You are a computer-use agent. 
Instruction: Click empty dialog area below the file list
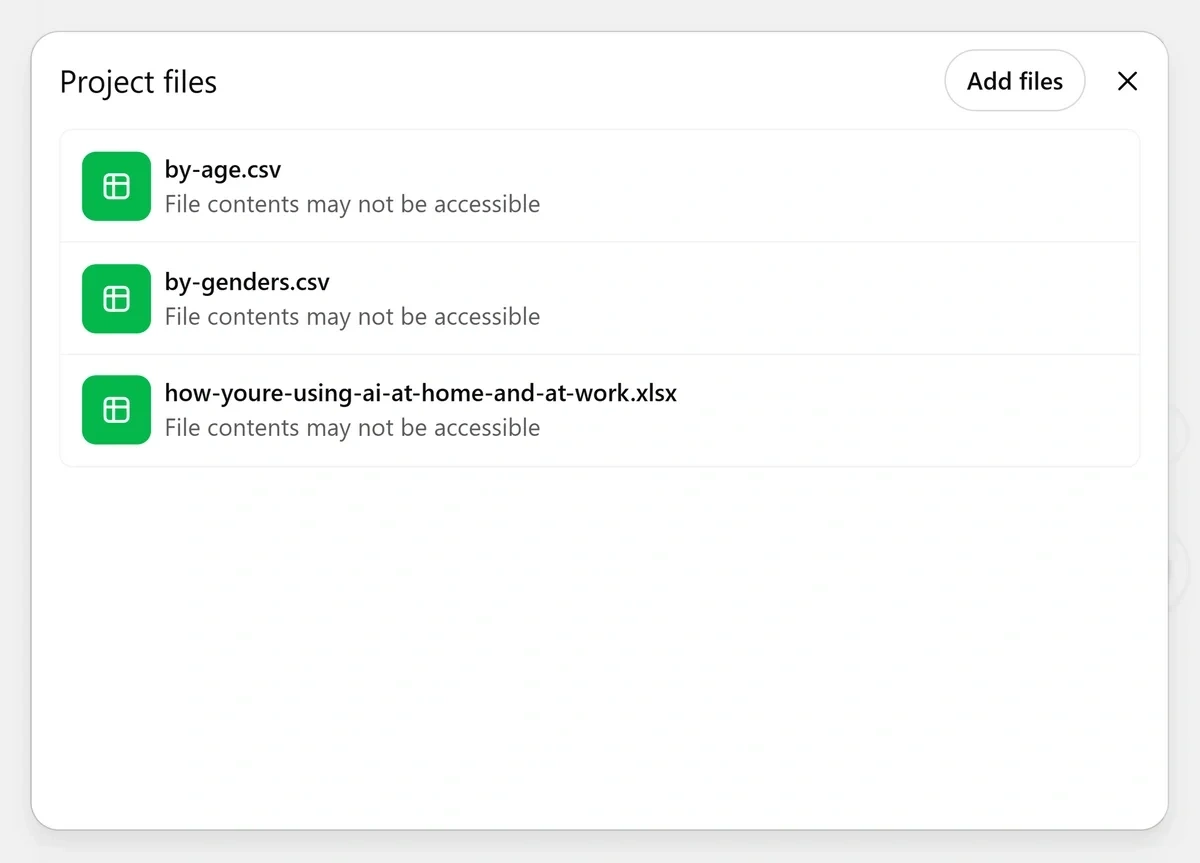[x=600, y=640]
